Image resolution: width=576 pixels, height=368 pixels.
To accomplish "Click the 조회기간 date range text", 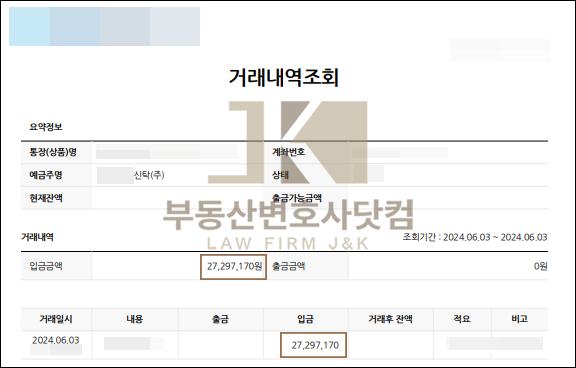I will point(475,237).
